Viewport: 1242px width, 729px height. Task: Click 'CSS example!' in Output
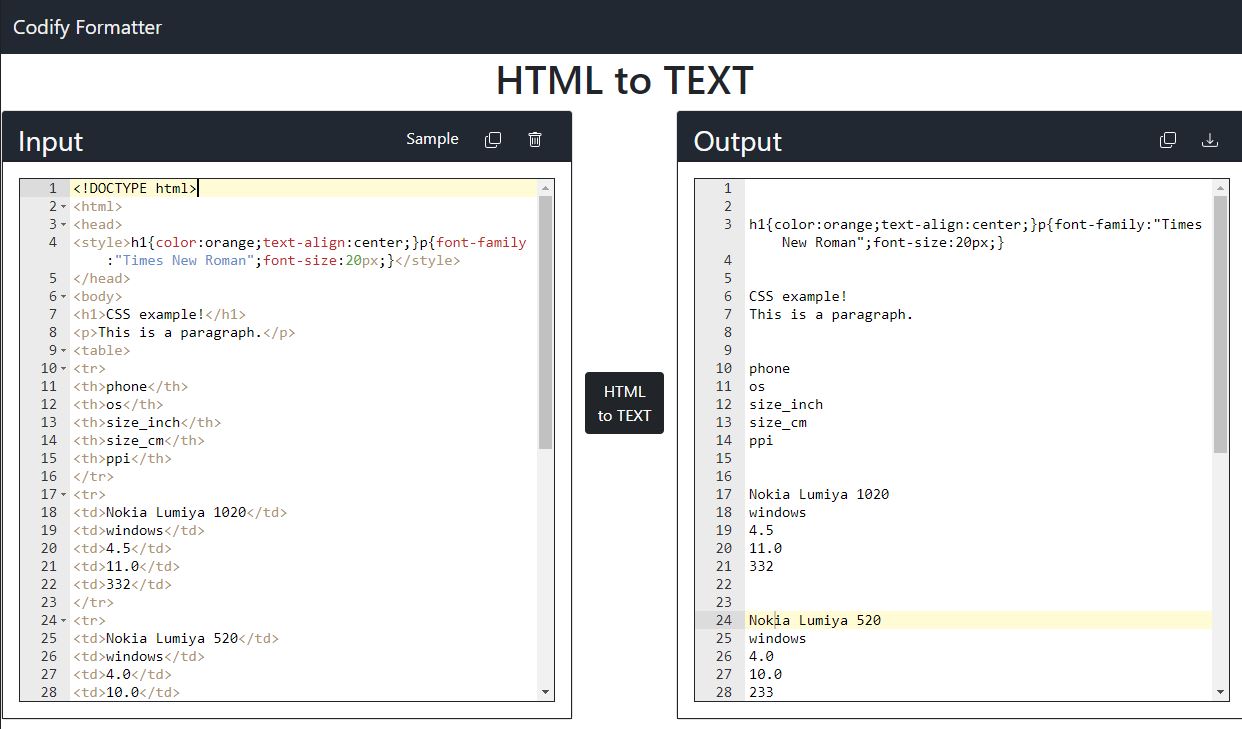[x=798, y=296]
